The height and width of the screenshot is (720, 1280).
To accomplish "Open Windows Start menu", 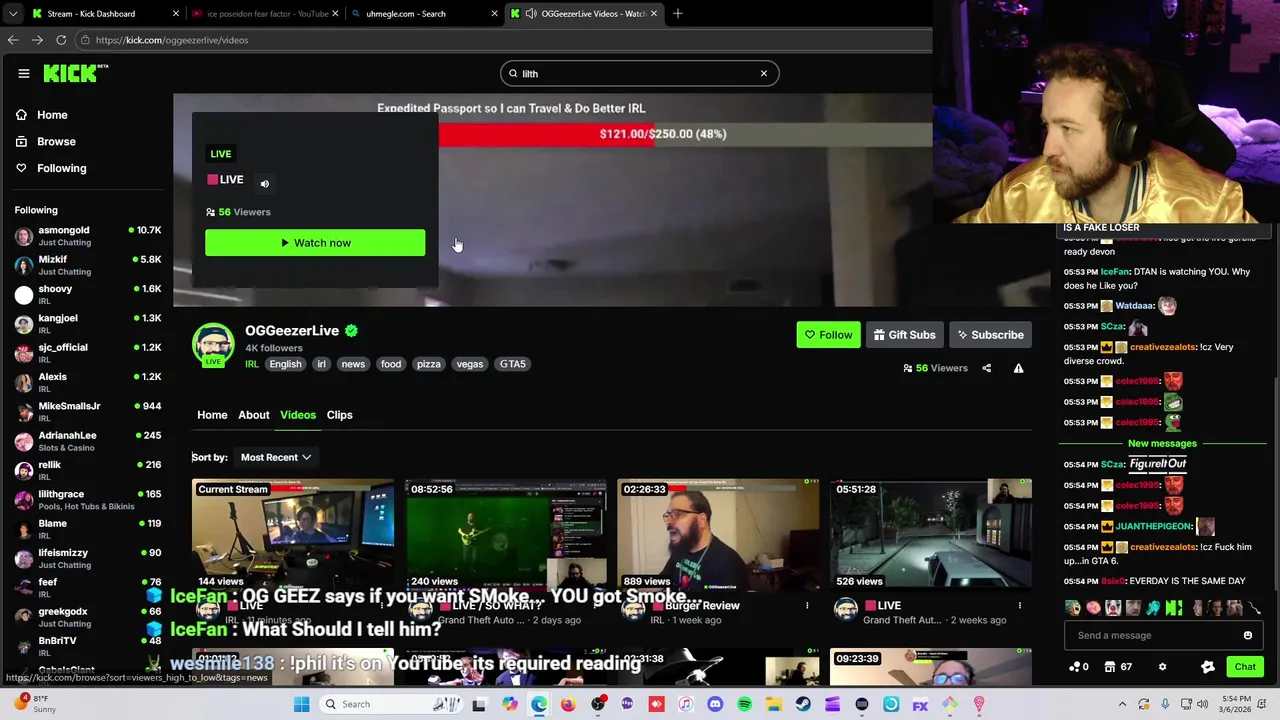I will pos(302,704).
